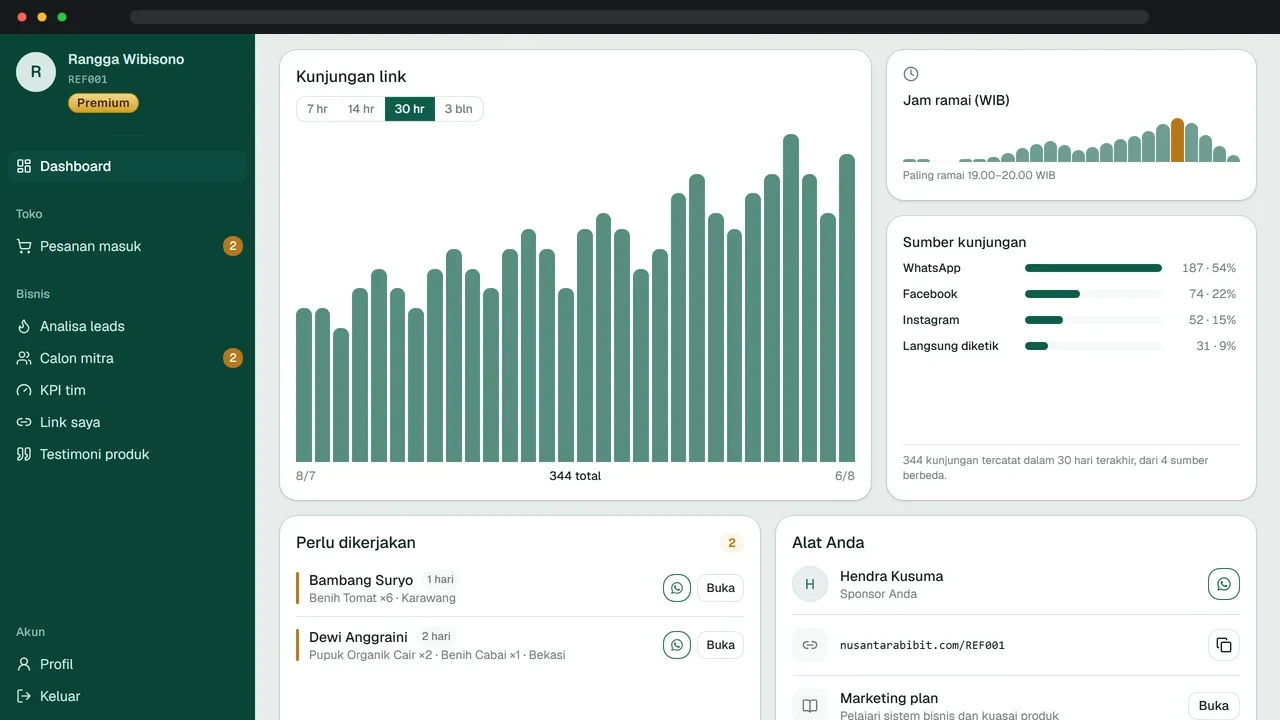Message sponsor Hendra Kusuma via WhatsApp icon
Image resolution: width=1280 pixels, height=720 pixels.
1224,584
